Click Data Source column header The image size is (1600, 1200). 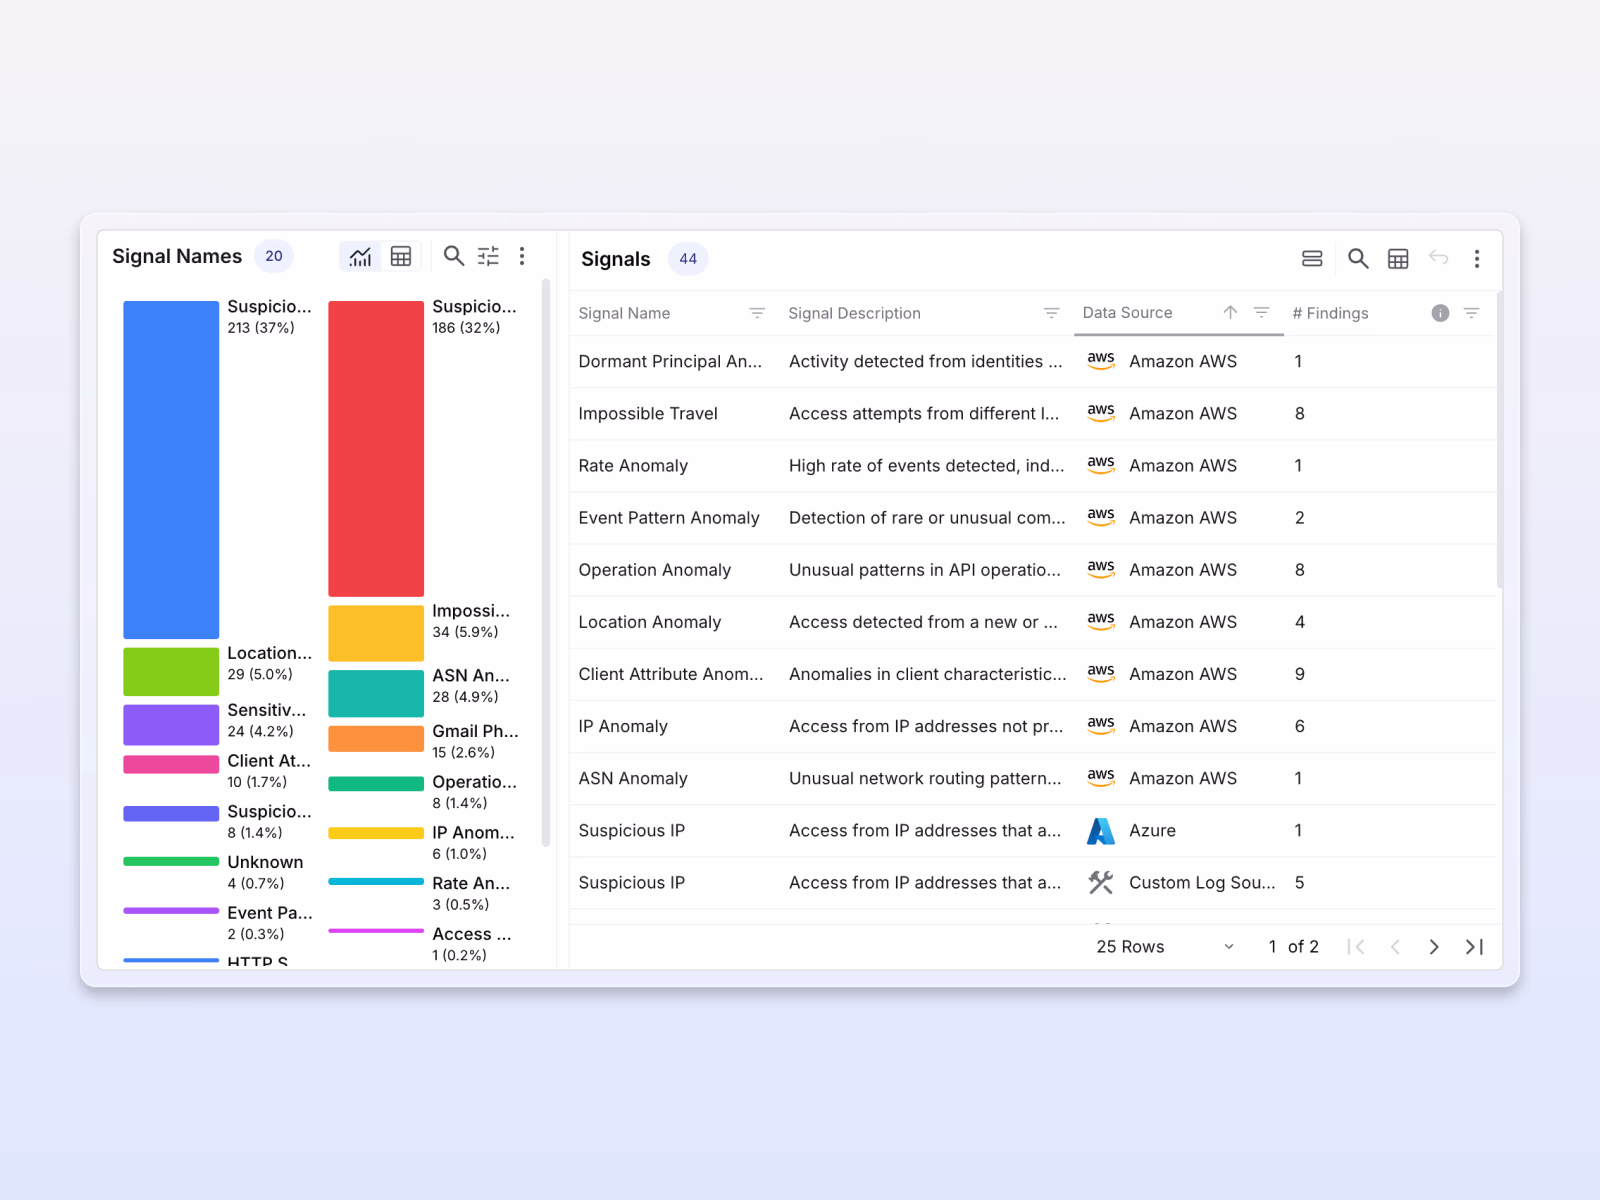pos(1127,312)
